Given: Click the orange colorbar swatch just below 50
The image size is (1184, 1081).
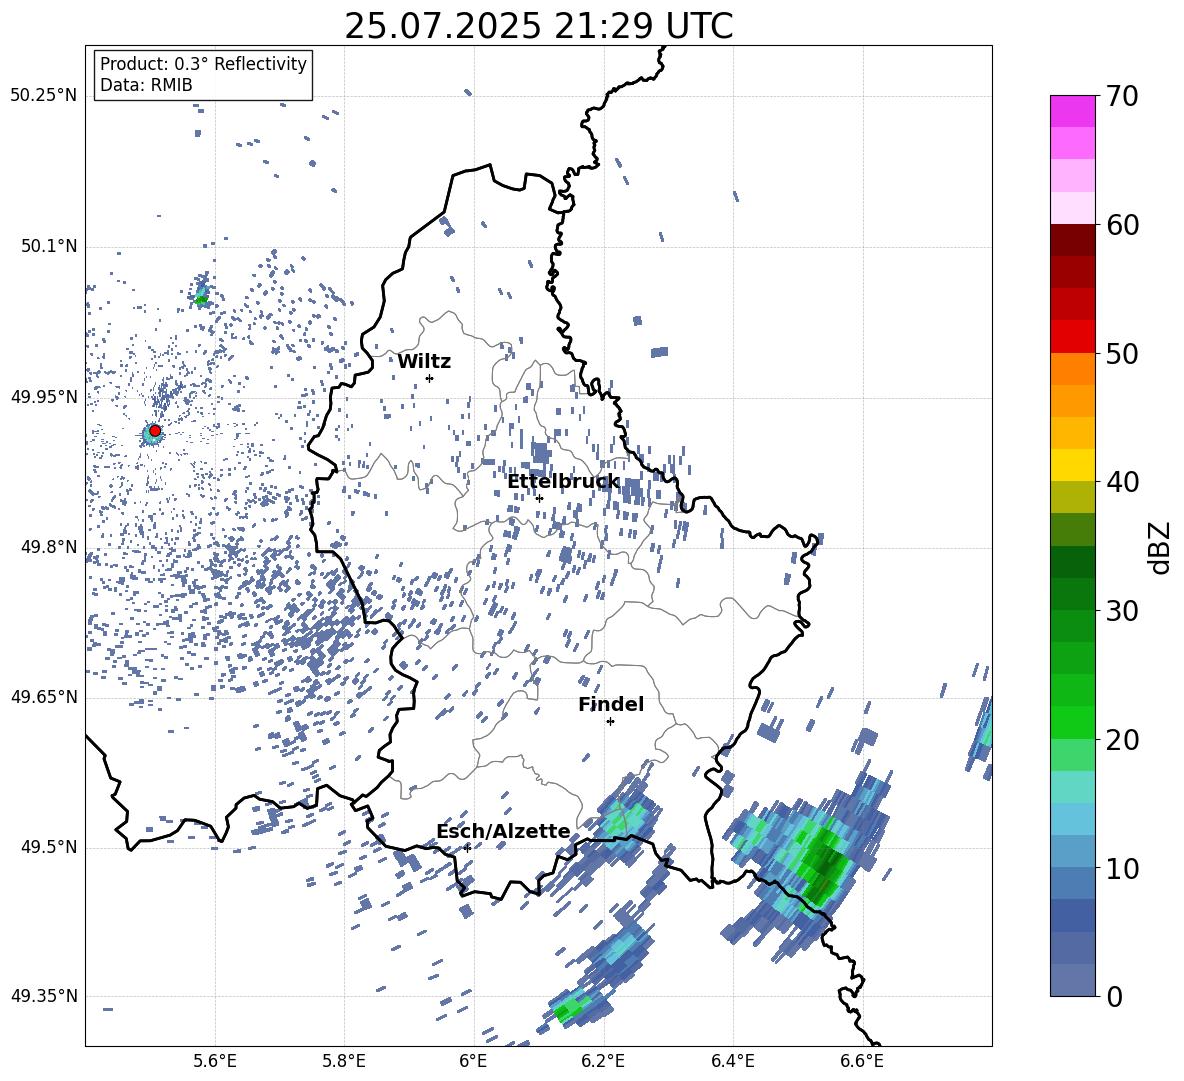Looking at the screenshot, I should point(1072,369).
